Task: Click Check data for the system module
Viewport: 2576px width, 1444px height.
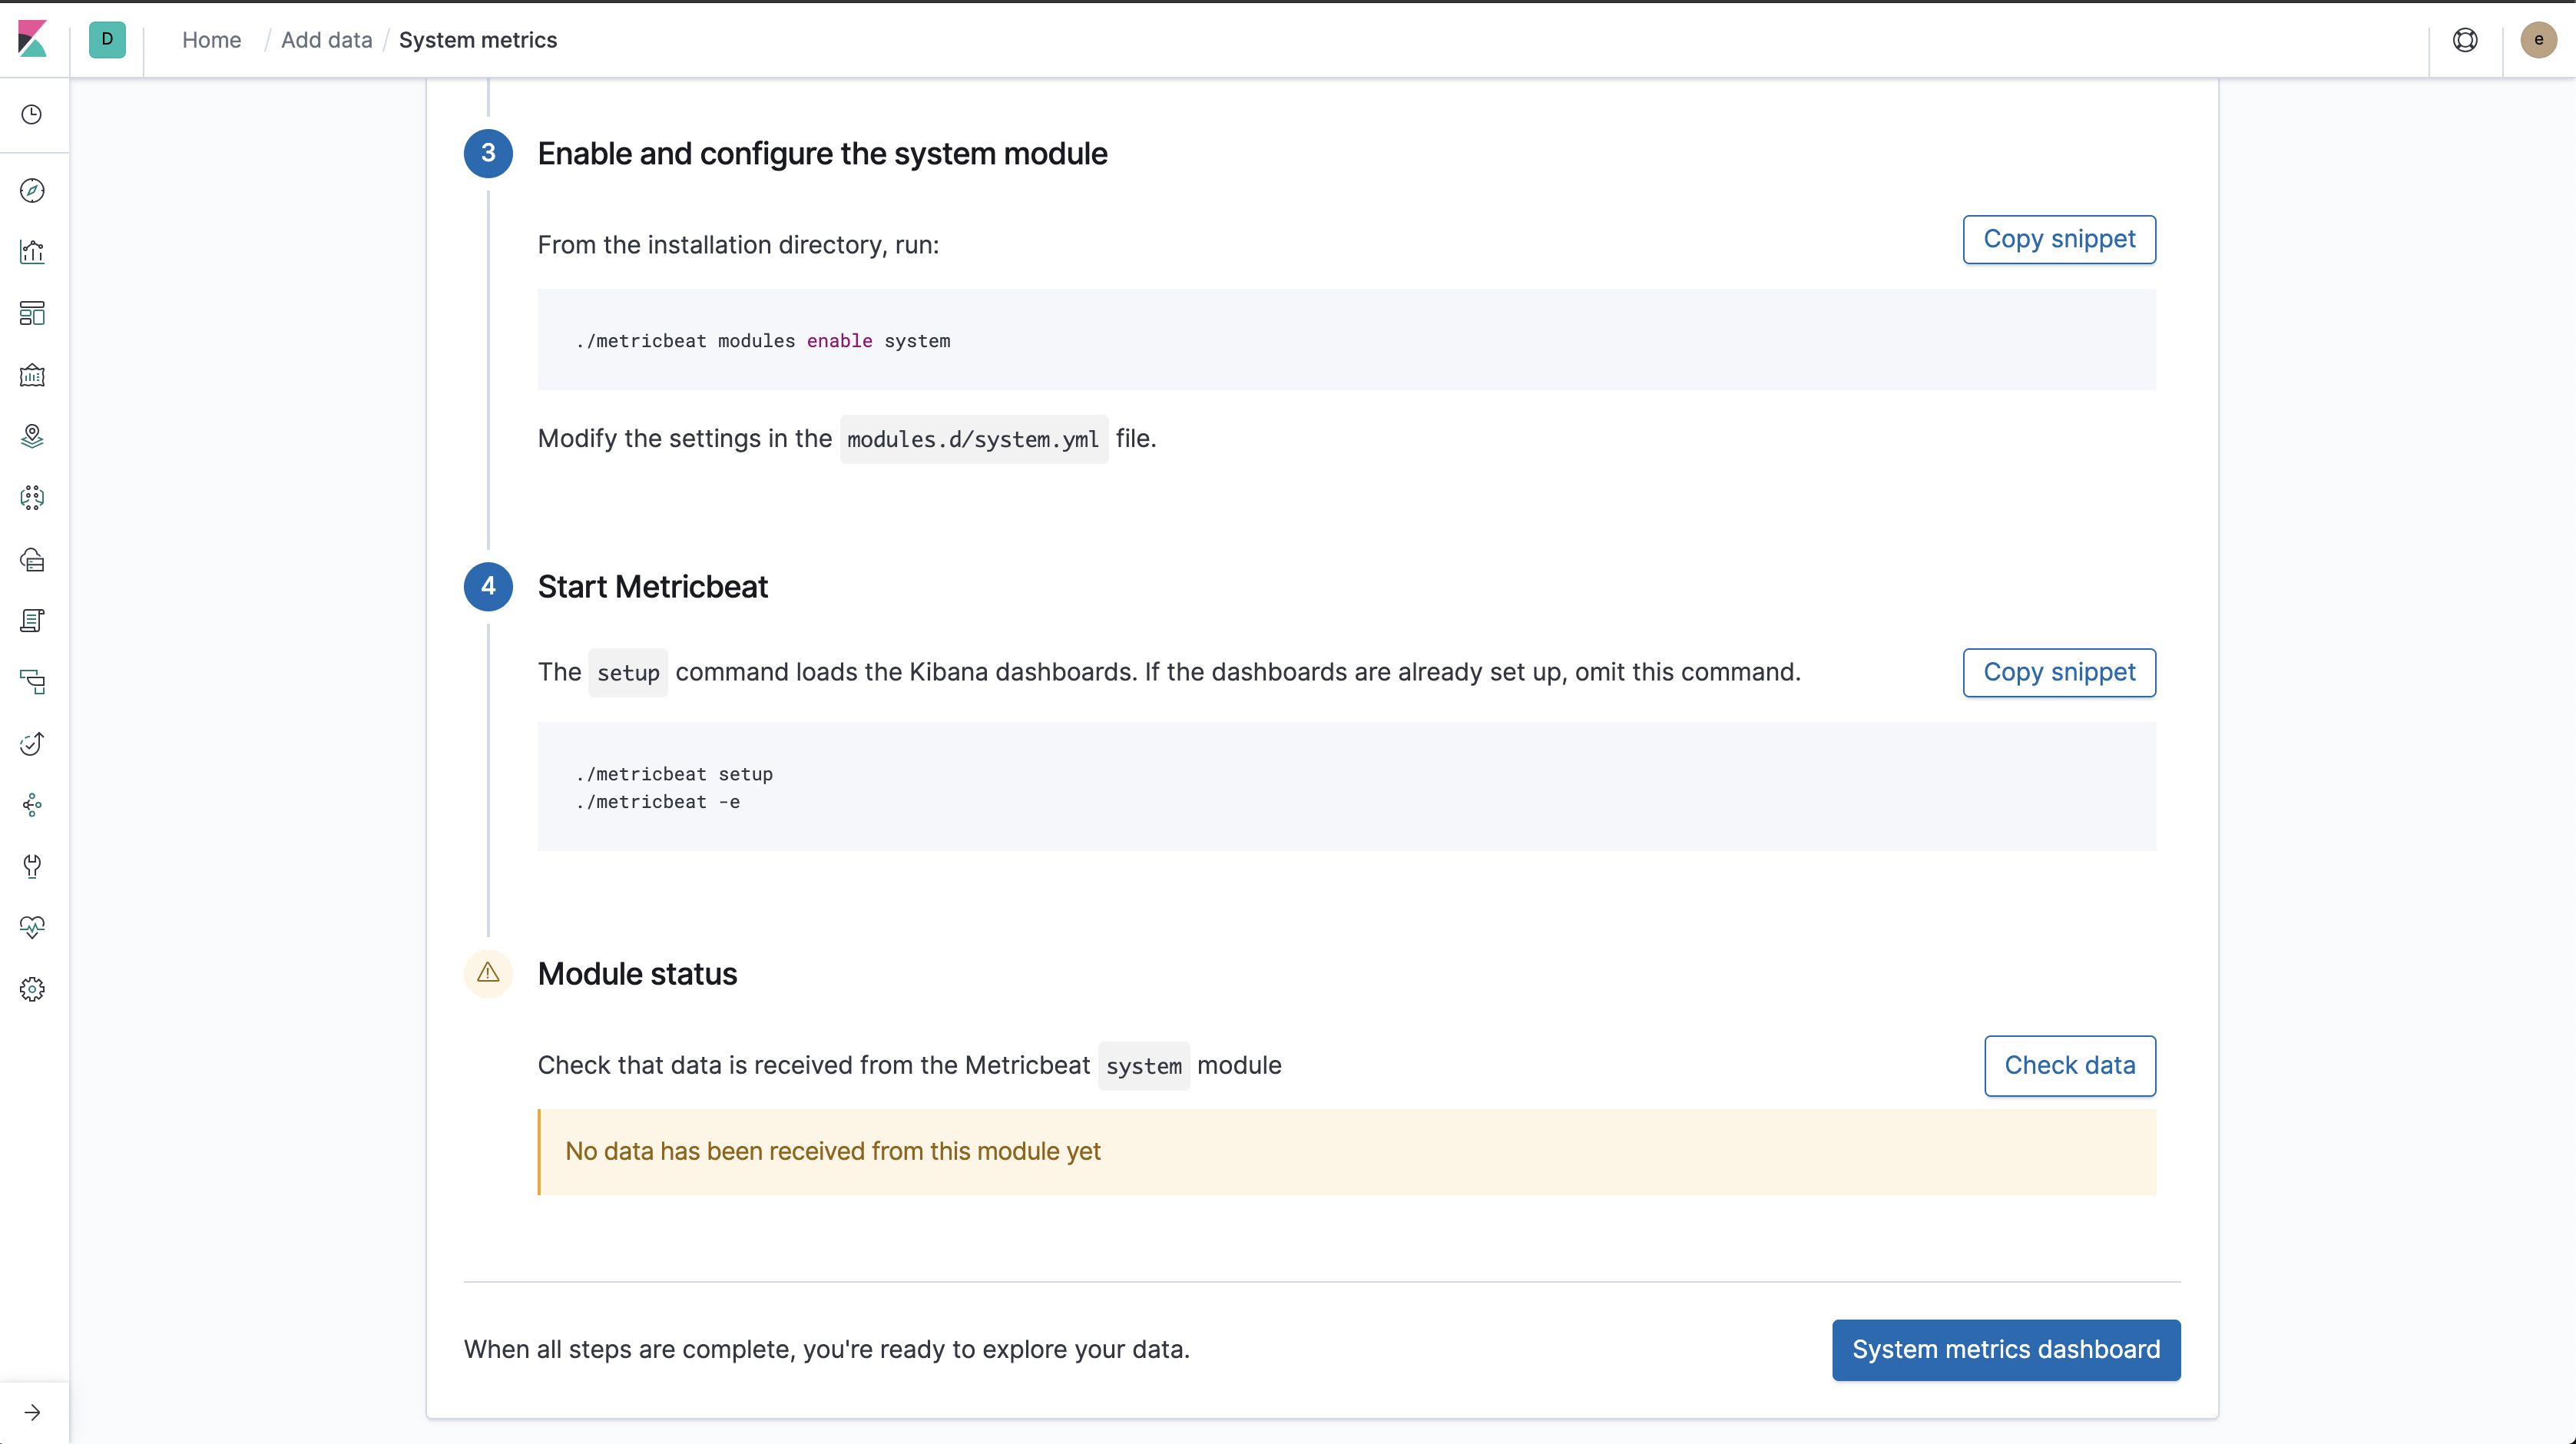Action: point(2069,1065)
